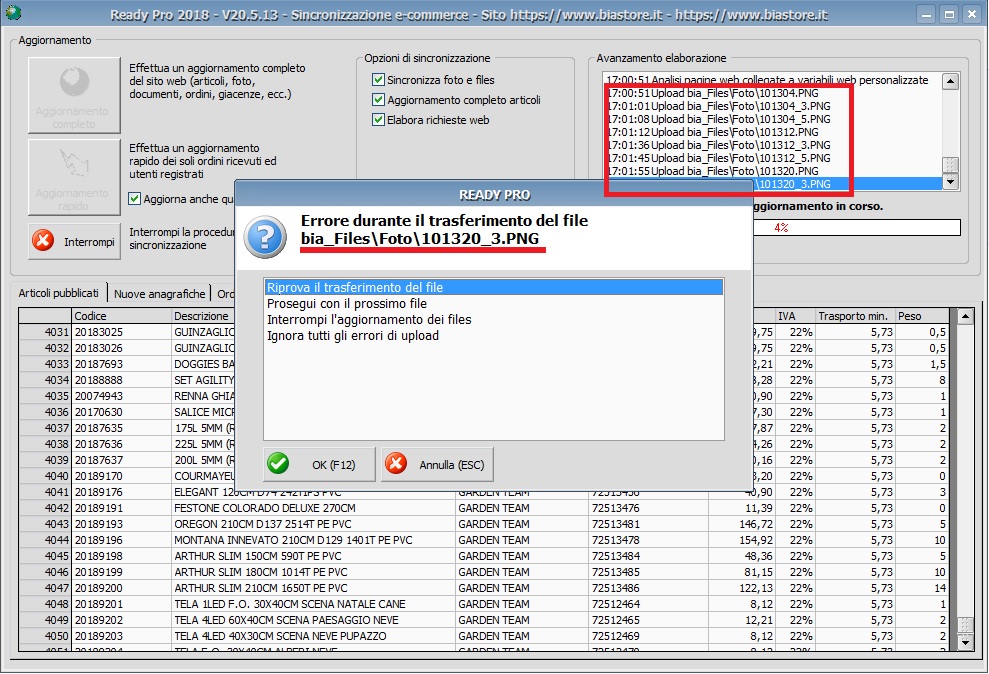Close the Ready Pro synchronization window
Viewport: 989px width, 674px height.
click(x=972, y=15)
